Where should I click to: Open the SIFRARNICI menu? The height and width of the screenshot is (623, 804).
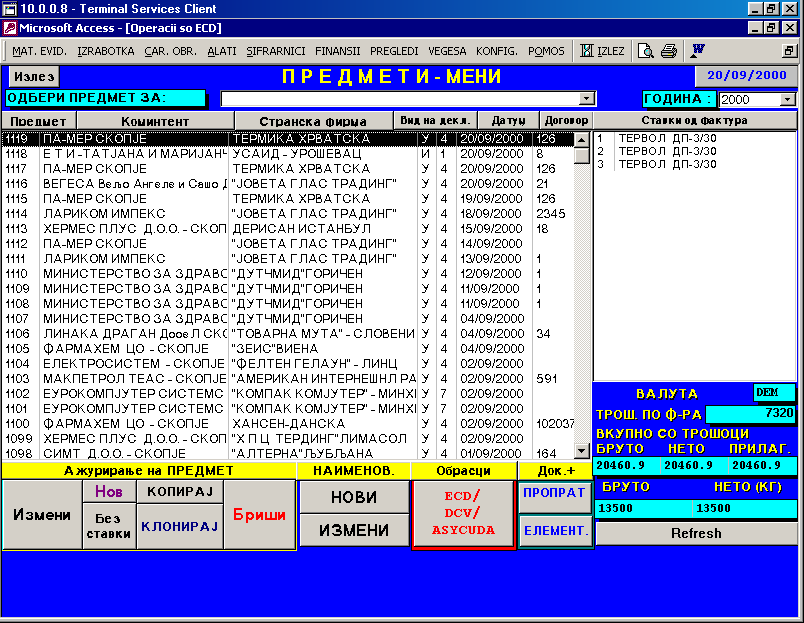tap(275, 51)
